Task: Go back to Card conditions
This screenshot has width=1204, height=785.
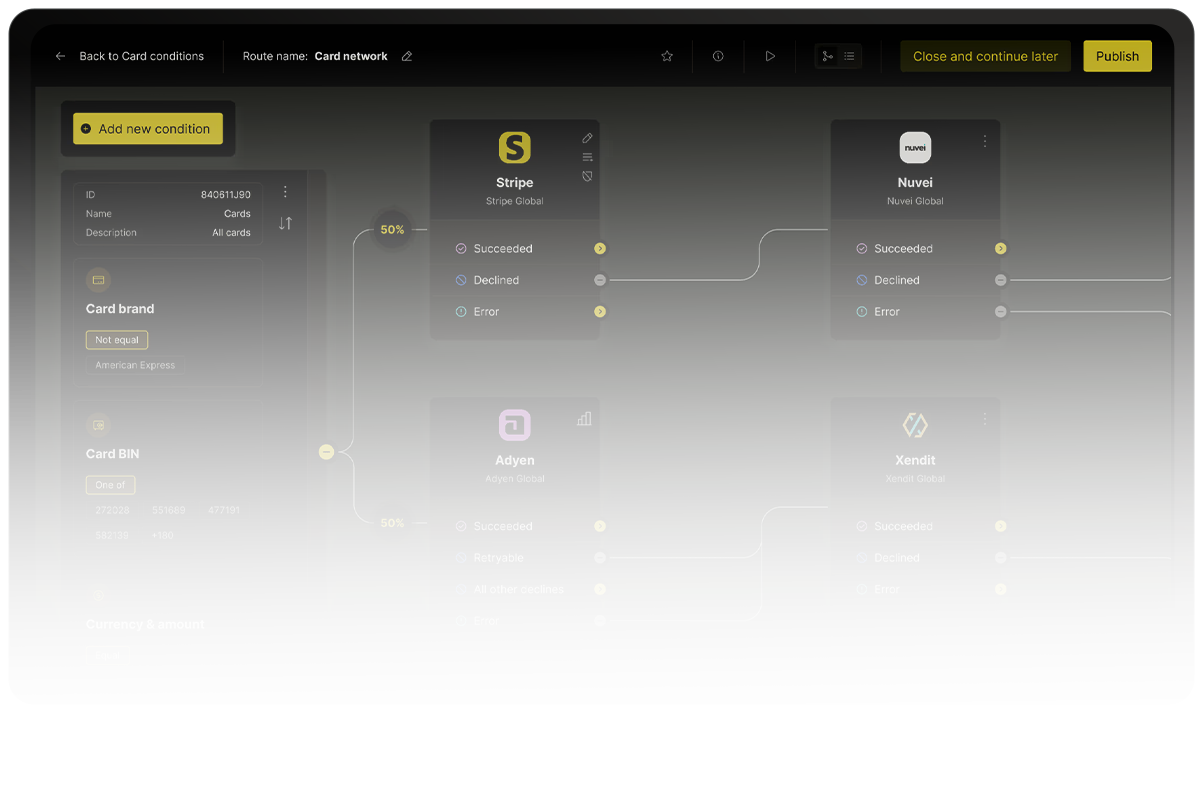Action: (x=131, y=56)
